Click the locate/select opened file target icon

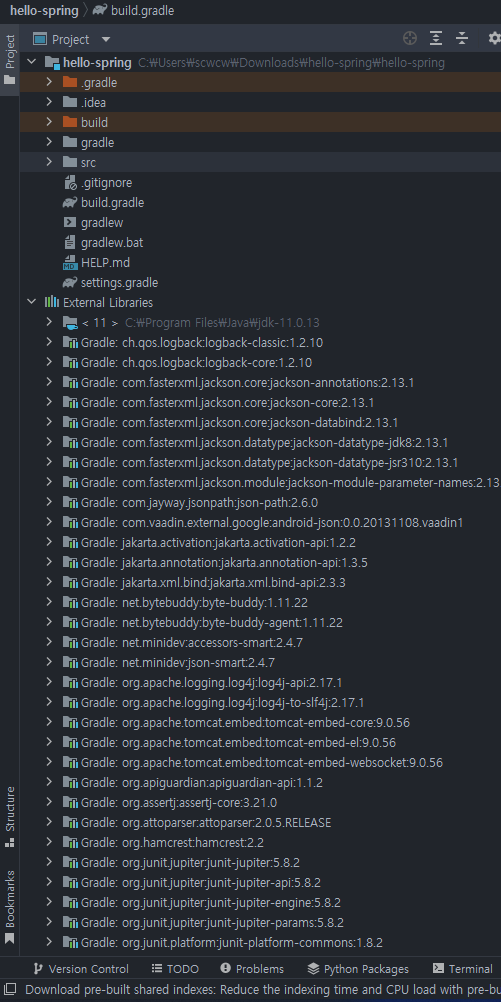coord(410,39)
